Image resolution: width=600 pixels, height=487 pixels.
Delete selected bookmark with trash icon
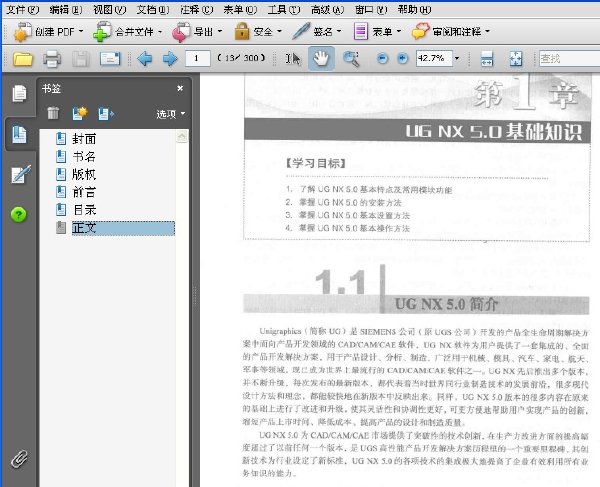53,113
